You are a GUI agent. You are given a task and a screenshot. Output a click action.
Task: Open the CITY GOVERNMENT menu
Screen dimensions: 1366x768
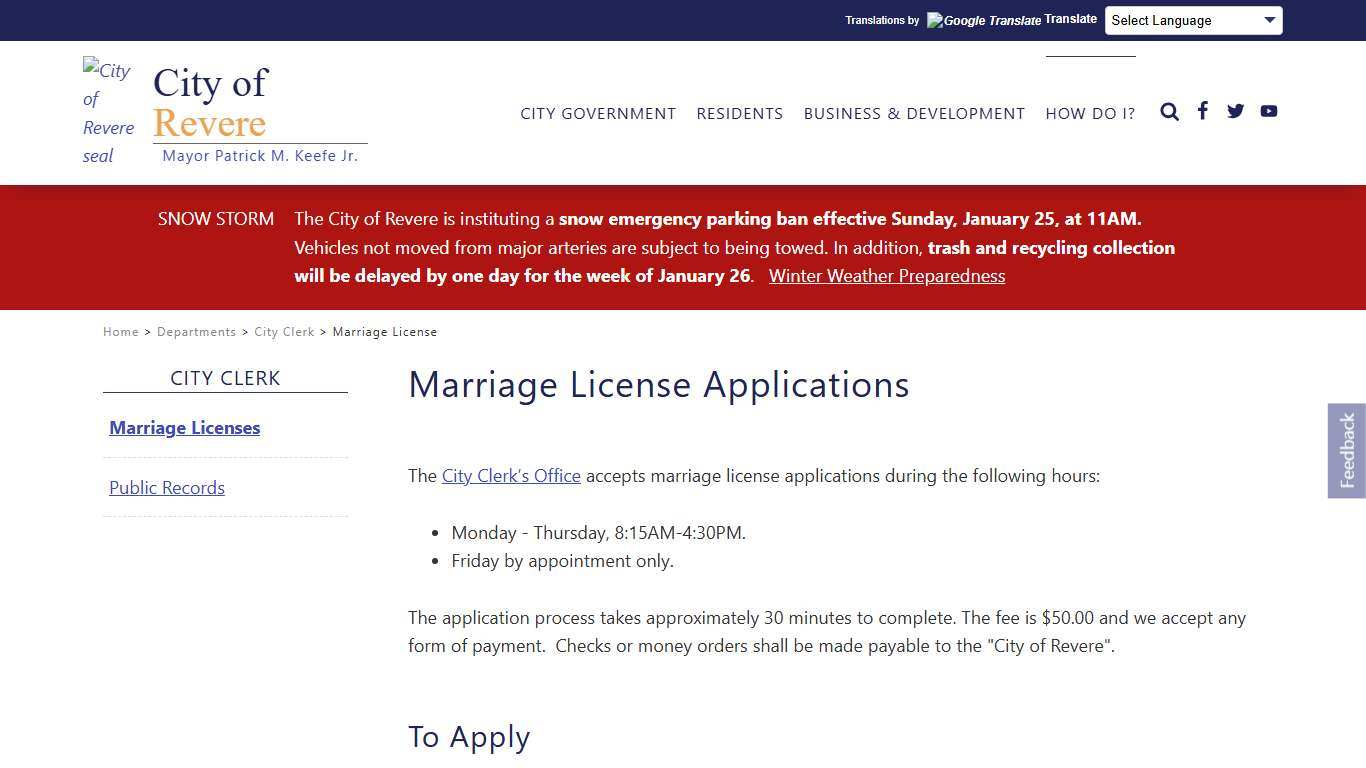598,113
